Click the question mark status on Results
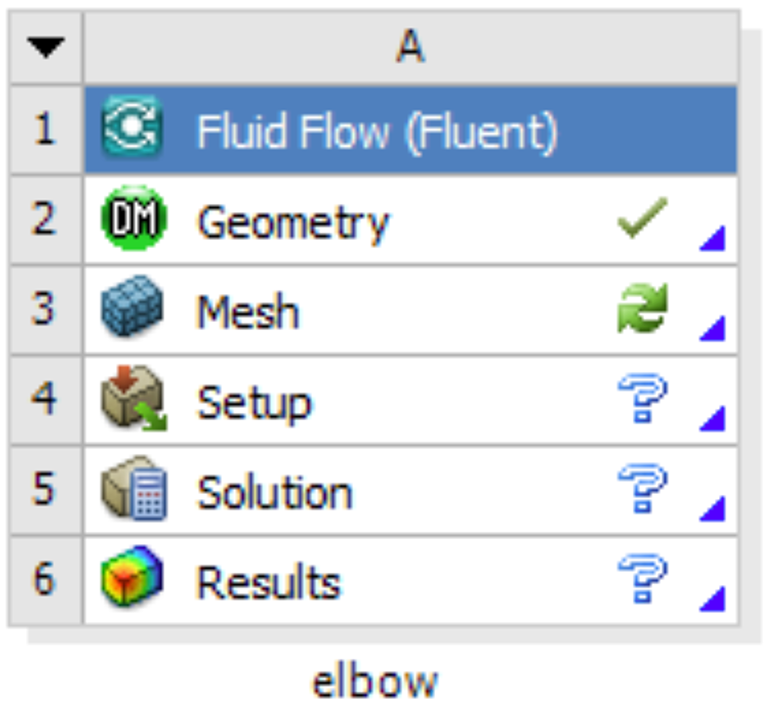Viewport: 778px width, 707px height. tap(643, 578)
